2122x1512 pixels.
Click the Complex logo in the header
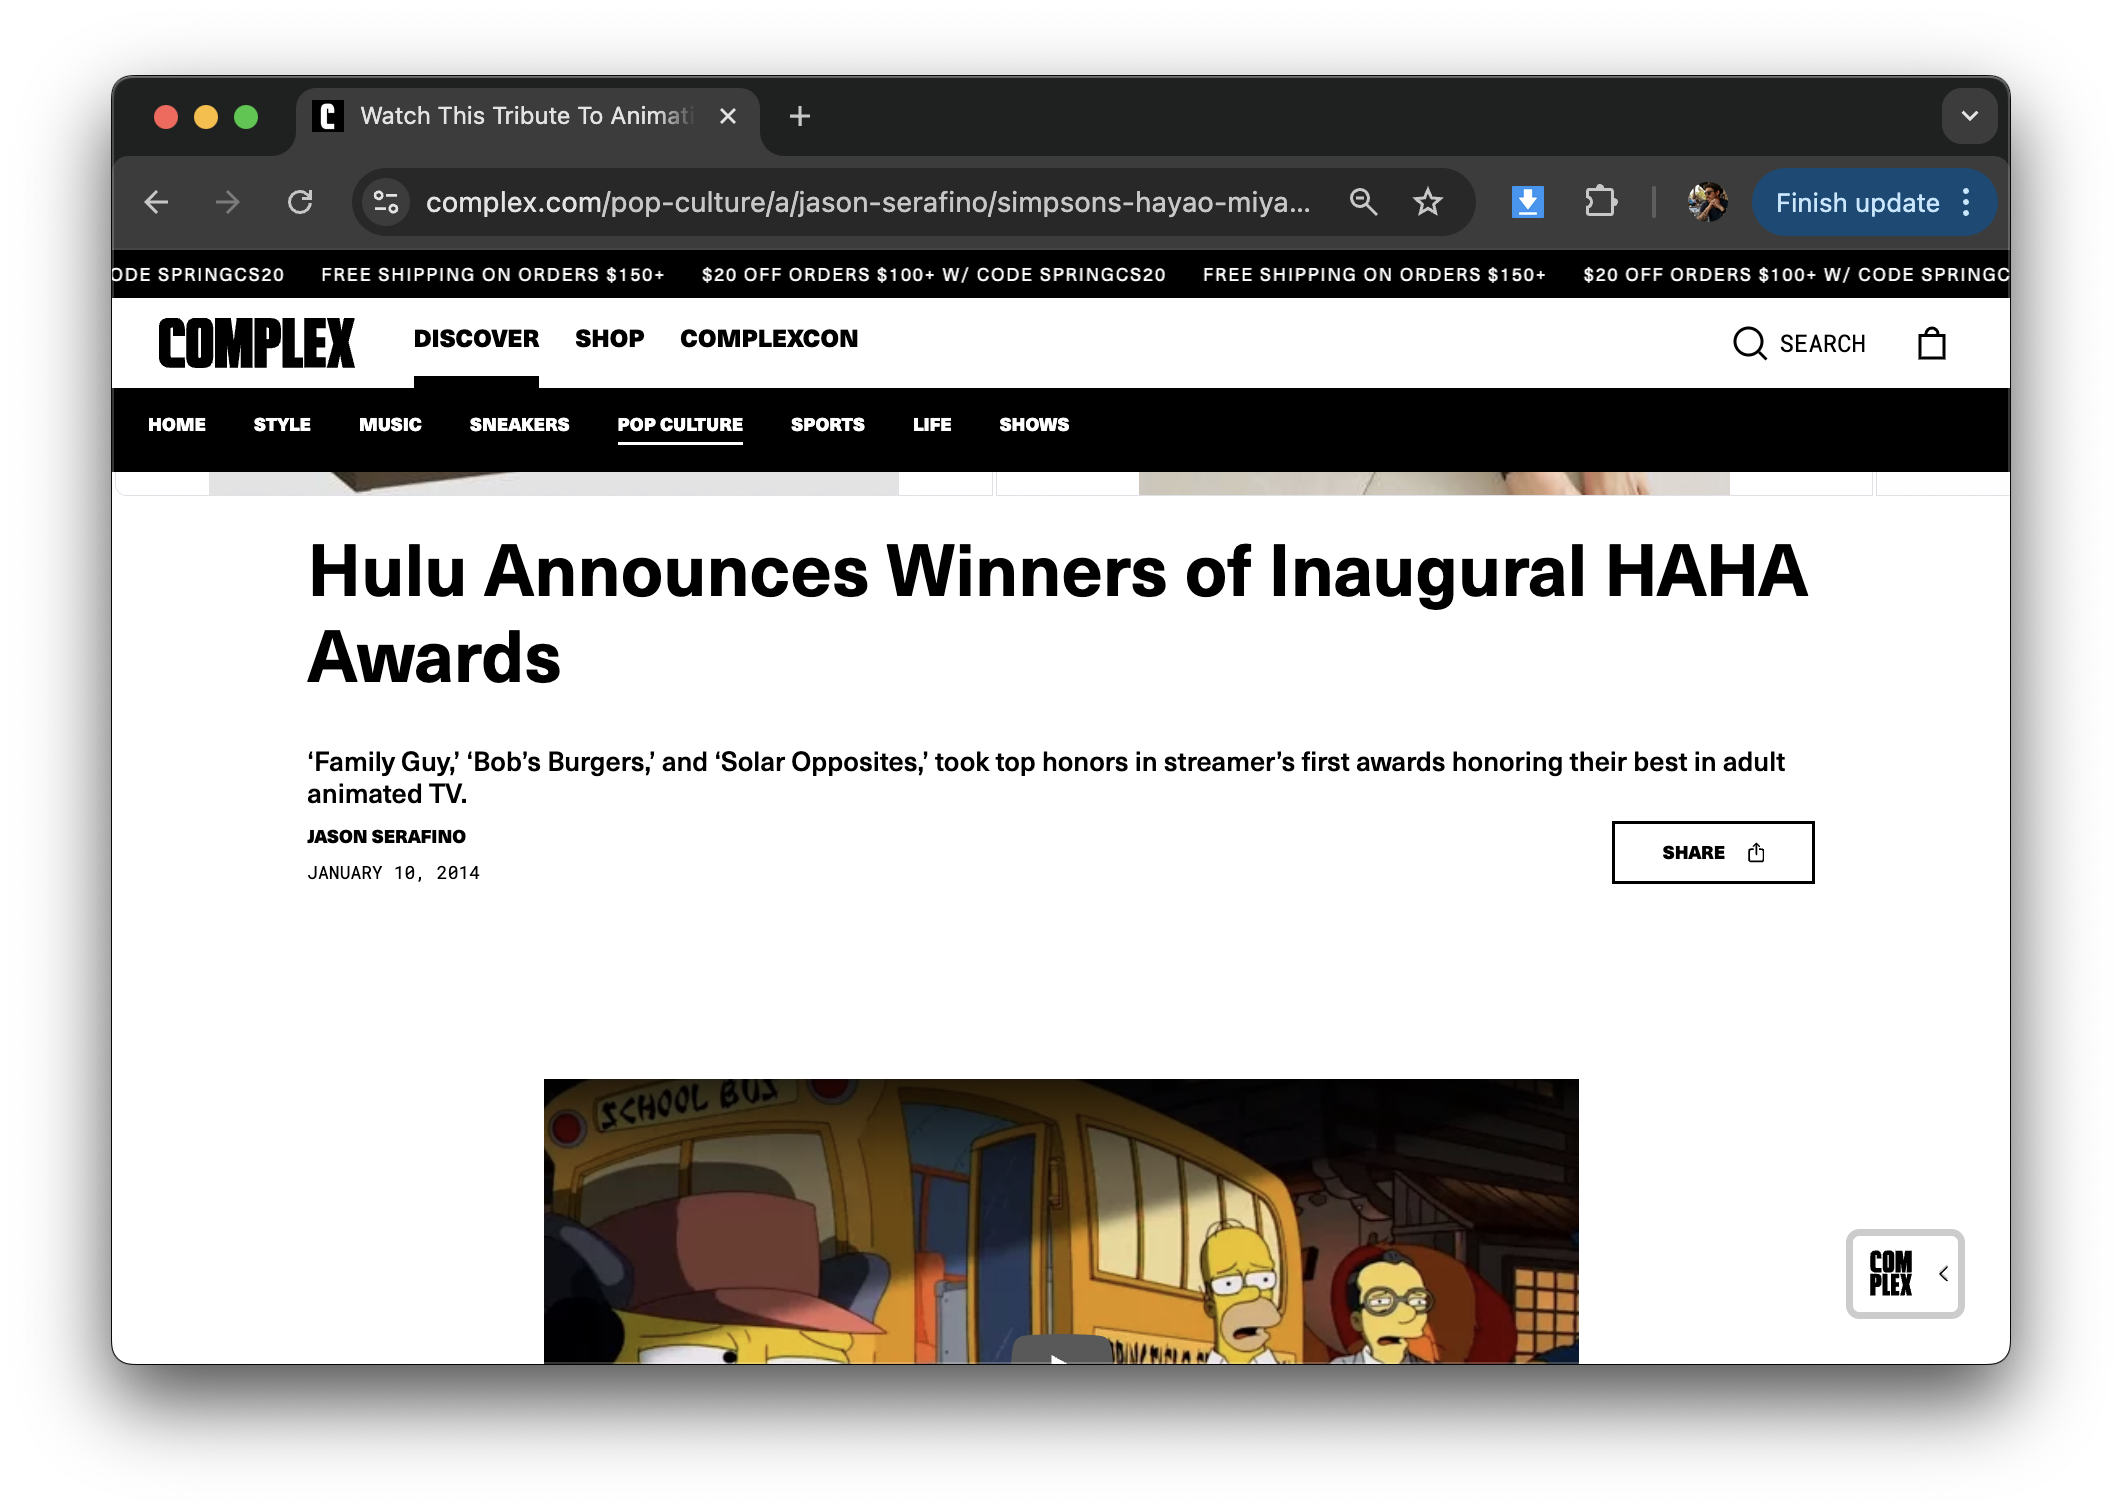pos(257,343)
